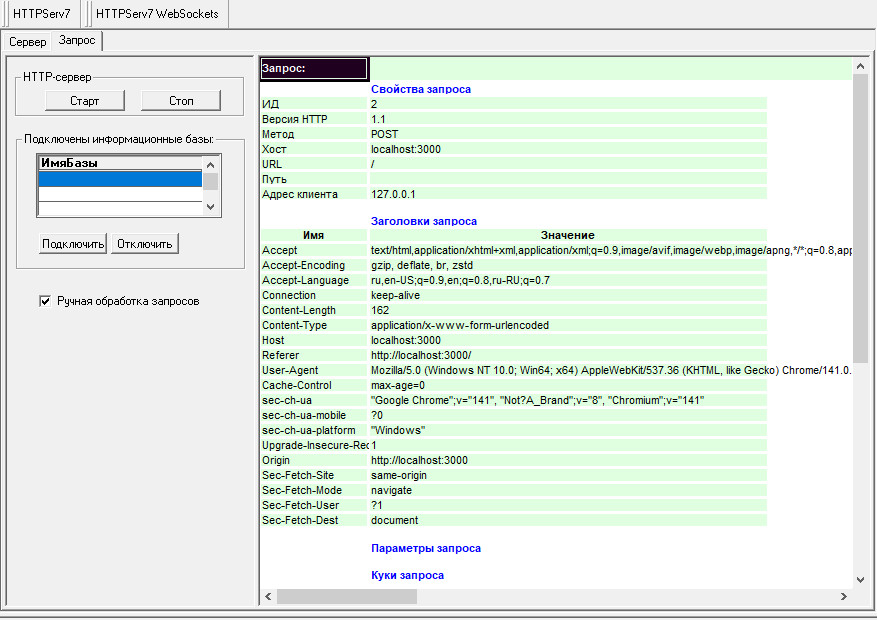The image size is (877, 620).
Task: Click the request panel scroll-down arrow
Action: 860,579
